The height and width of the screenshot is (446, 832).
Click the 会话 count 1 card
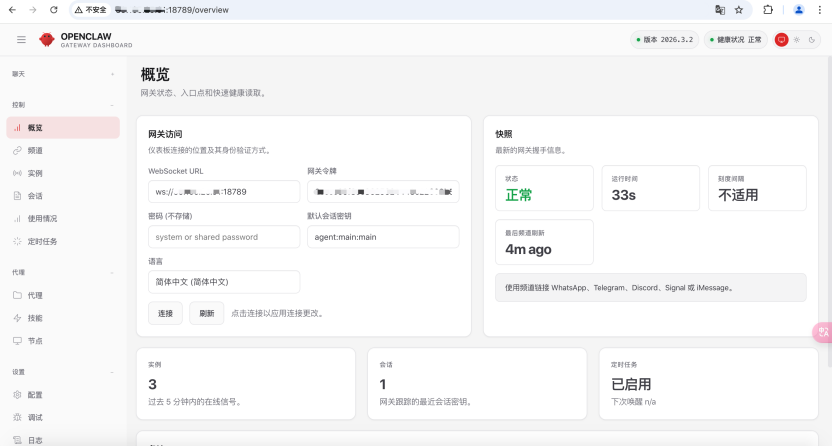click(477, 383)
